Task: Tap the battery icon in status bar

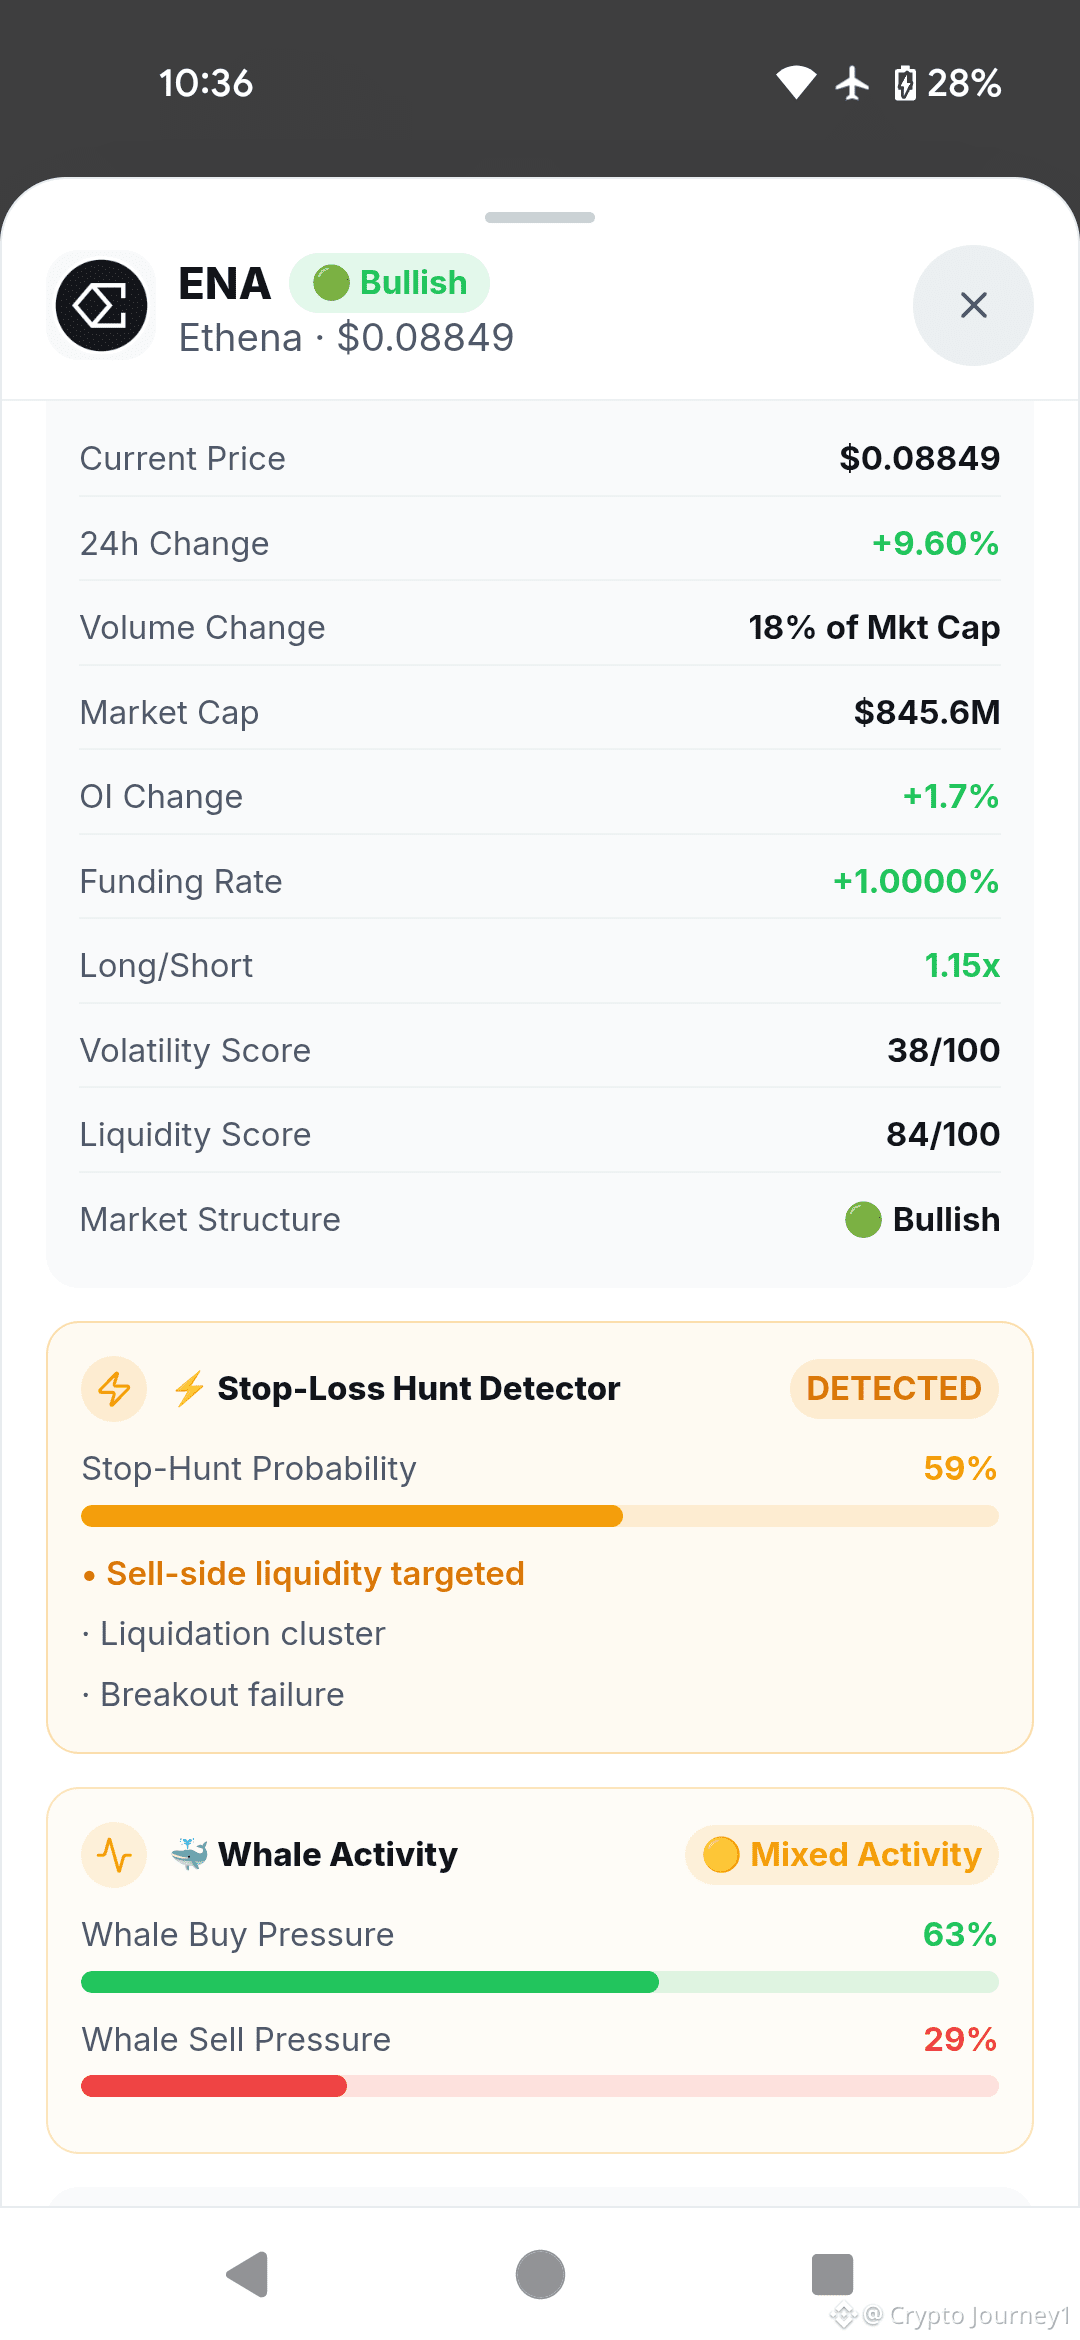Action: point(905,83)
